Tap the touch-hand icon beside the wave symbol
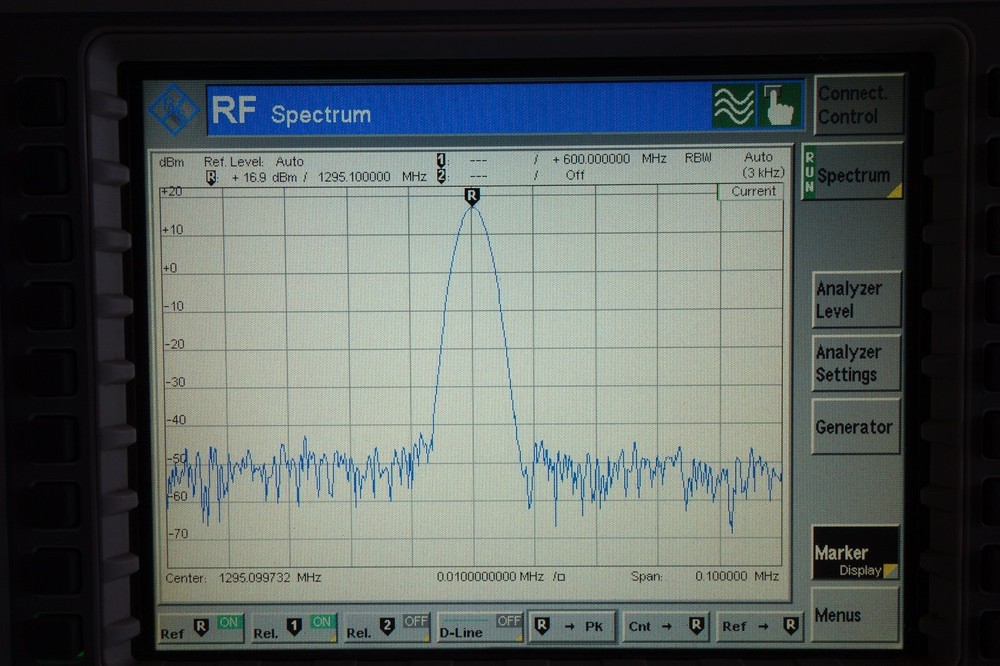Viewport: 1000px width, 666px height. [x=779, y=104]
